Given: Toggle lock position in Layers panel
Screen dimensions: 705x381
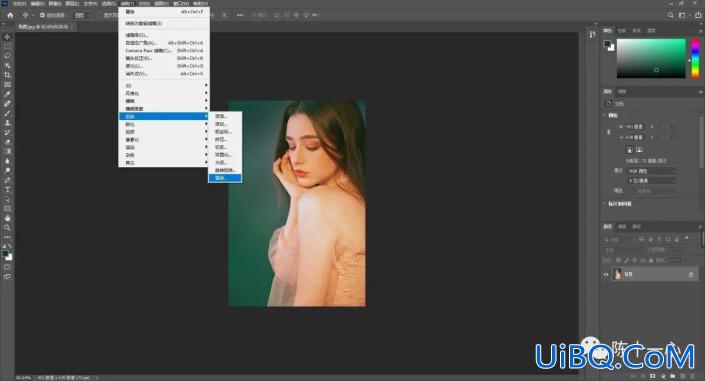Looking at the screenshot, I should 635,260.
